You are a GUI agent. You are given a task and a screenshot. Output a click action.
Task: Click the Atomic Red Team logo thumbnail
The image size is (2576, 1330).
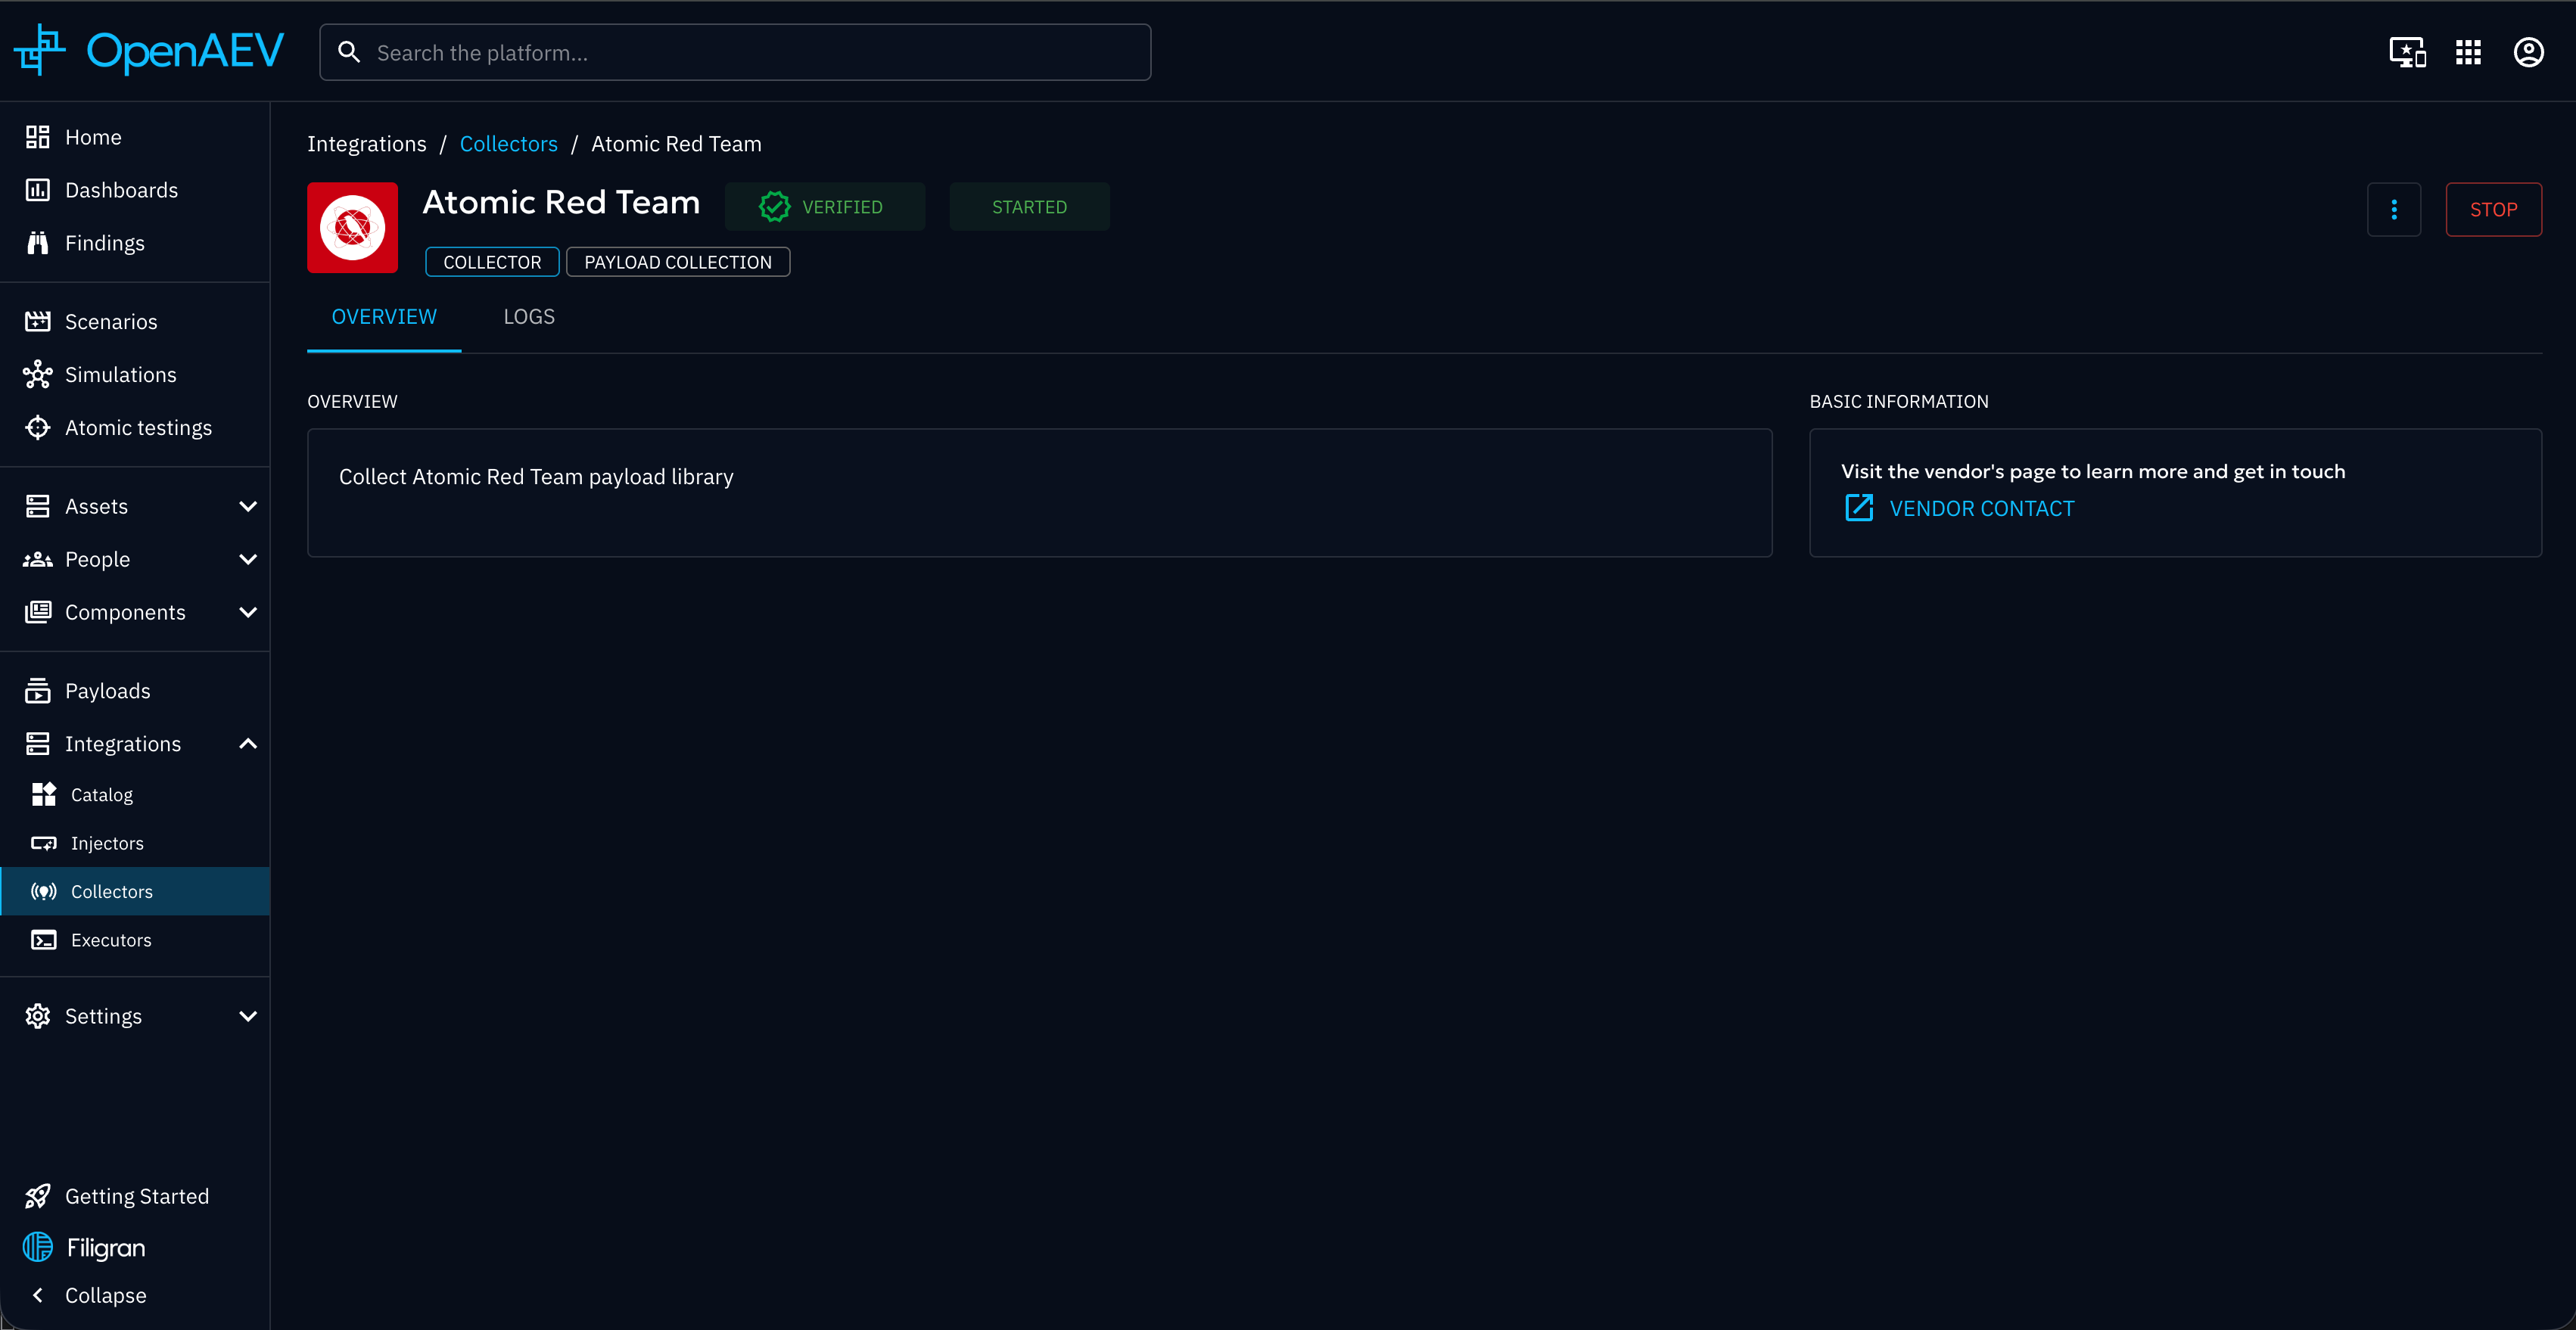(352, 228)
